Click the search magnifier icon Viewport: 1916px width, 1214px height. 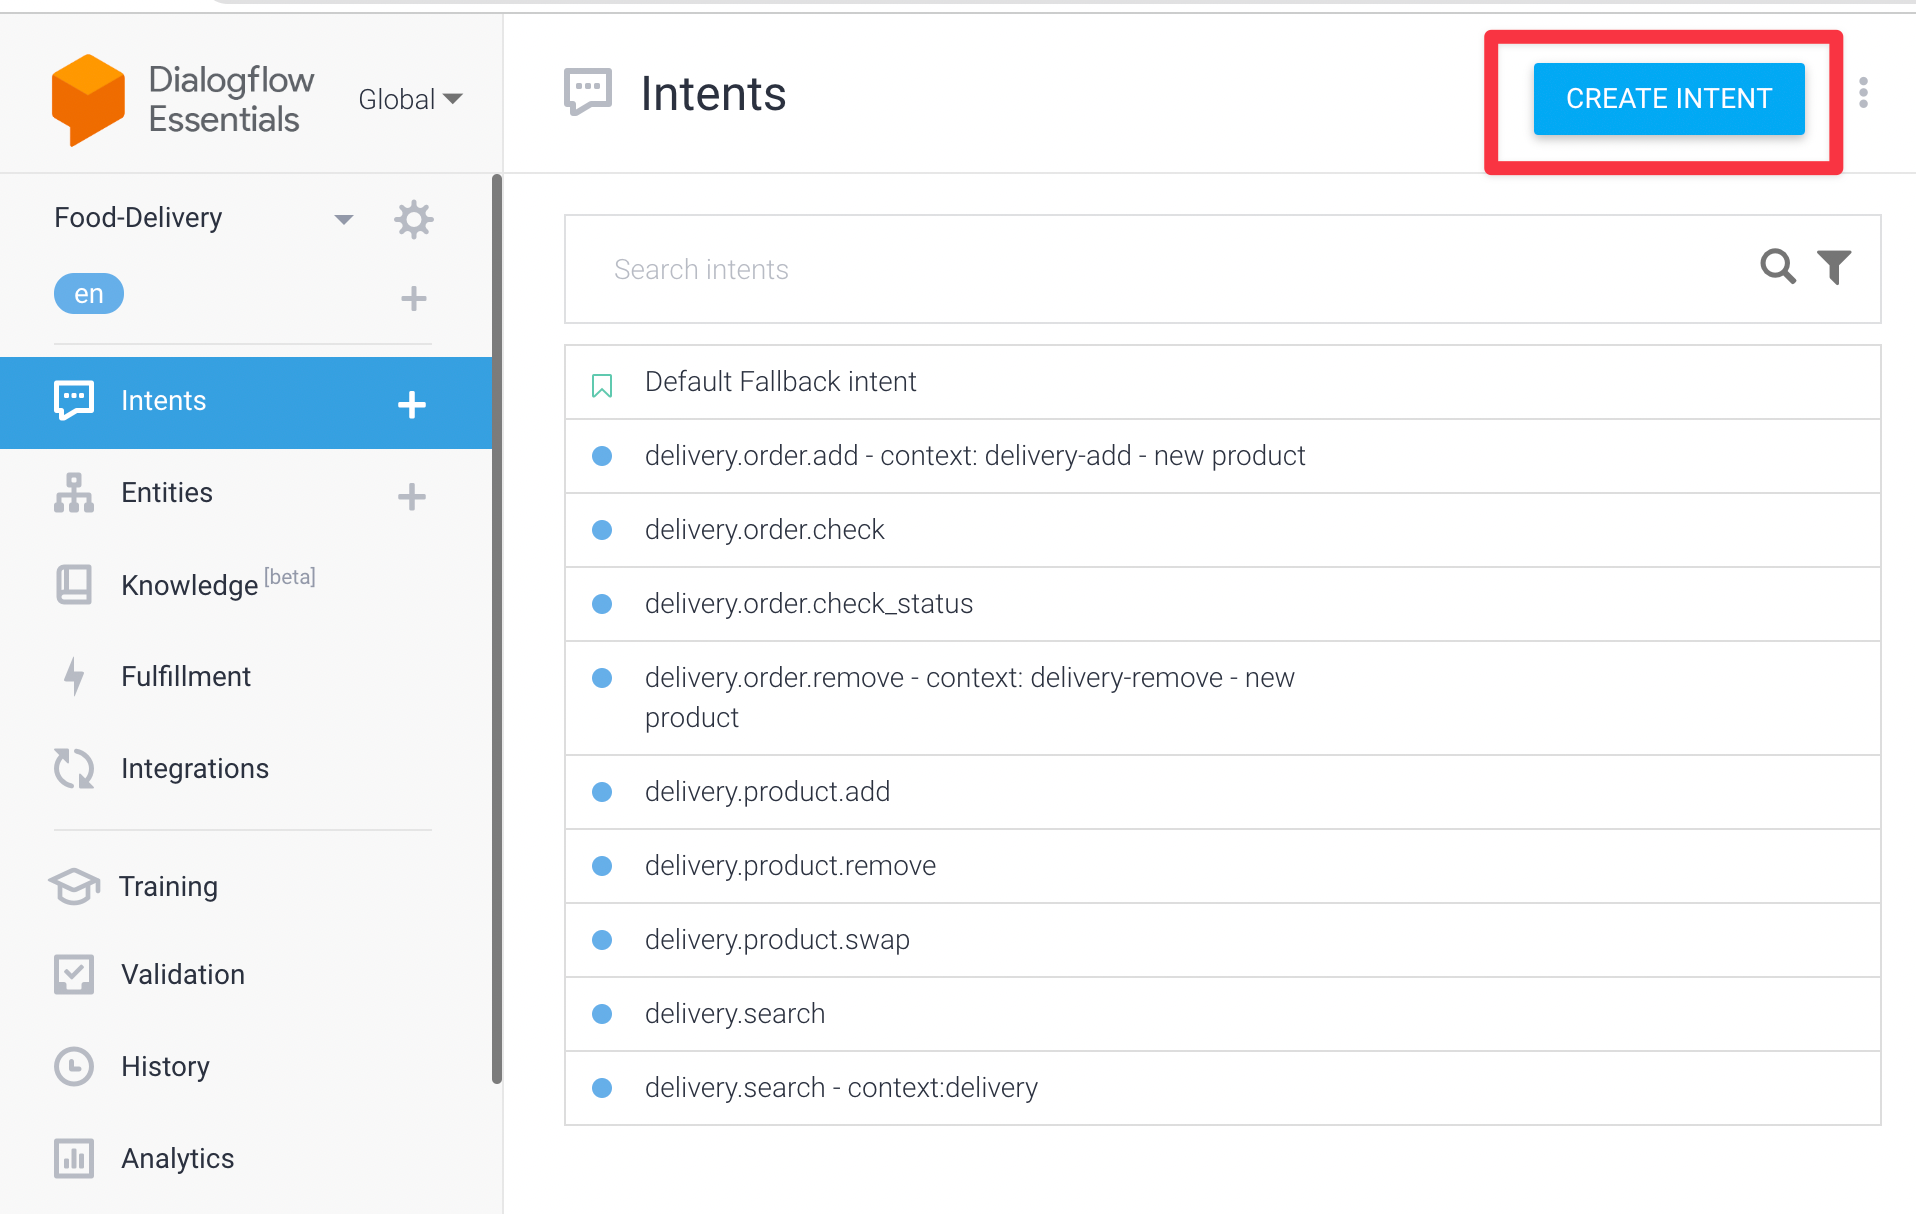click(x=1777, y=267)
